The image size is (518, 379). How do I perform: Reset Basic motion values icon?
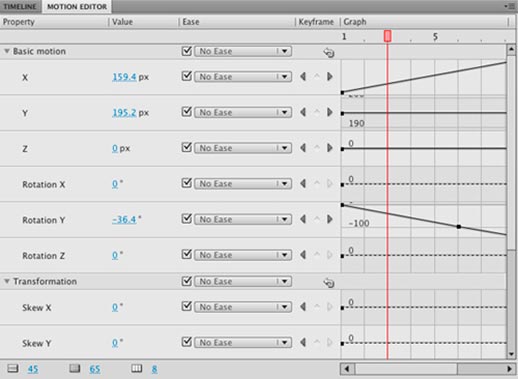coord(329,52)
